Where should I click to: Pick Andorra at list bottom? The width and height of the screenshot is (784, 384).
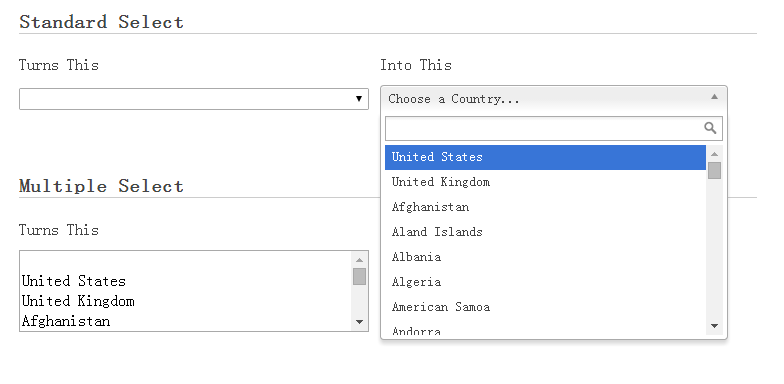click(545, 329)
